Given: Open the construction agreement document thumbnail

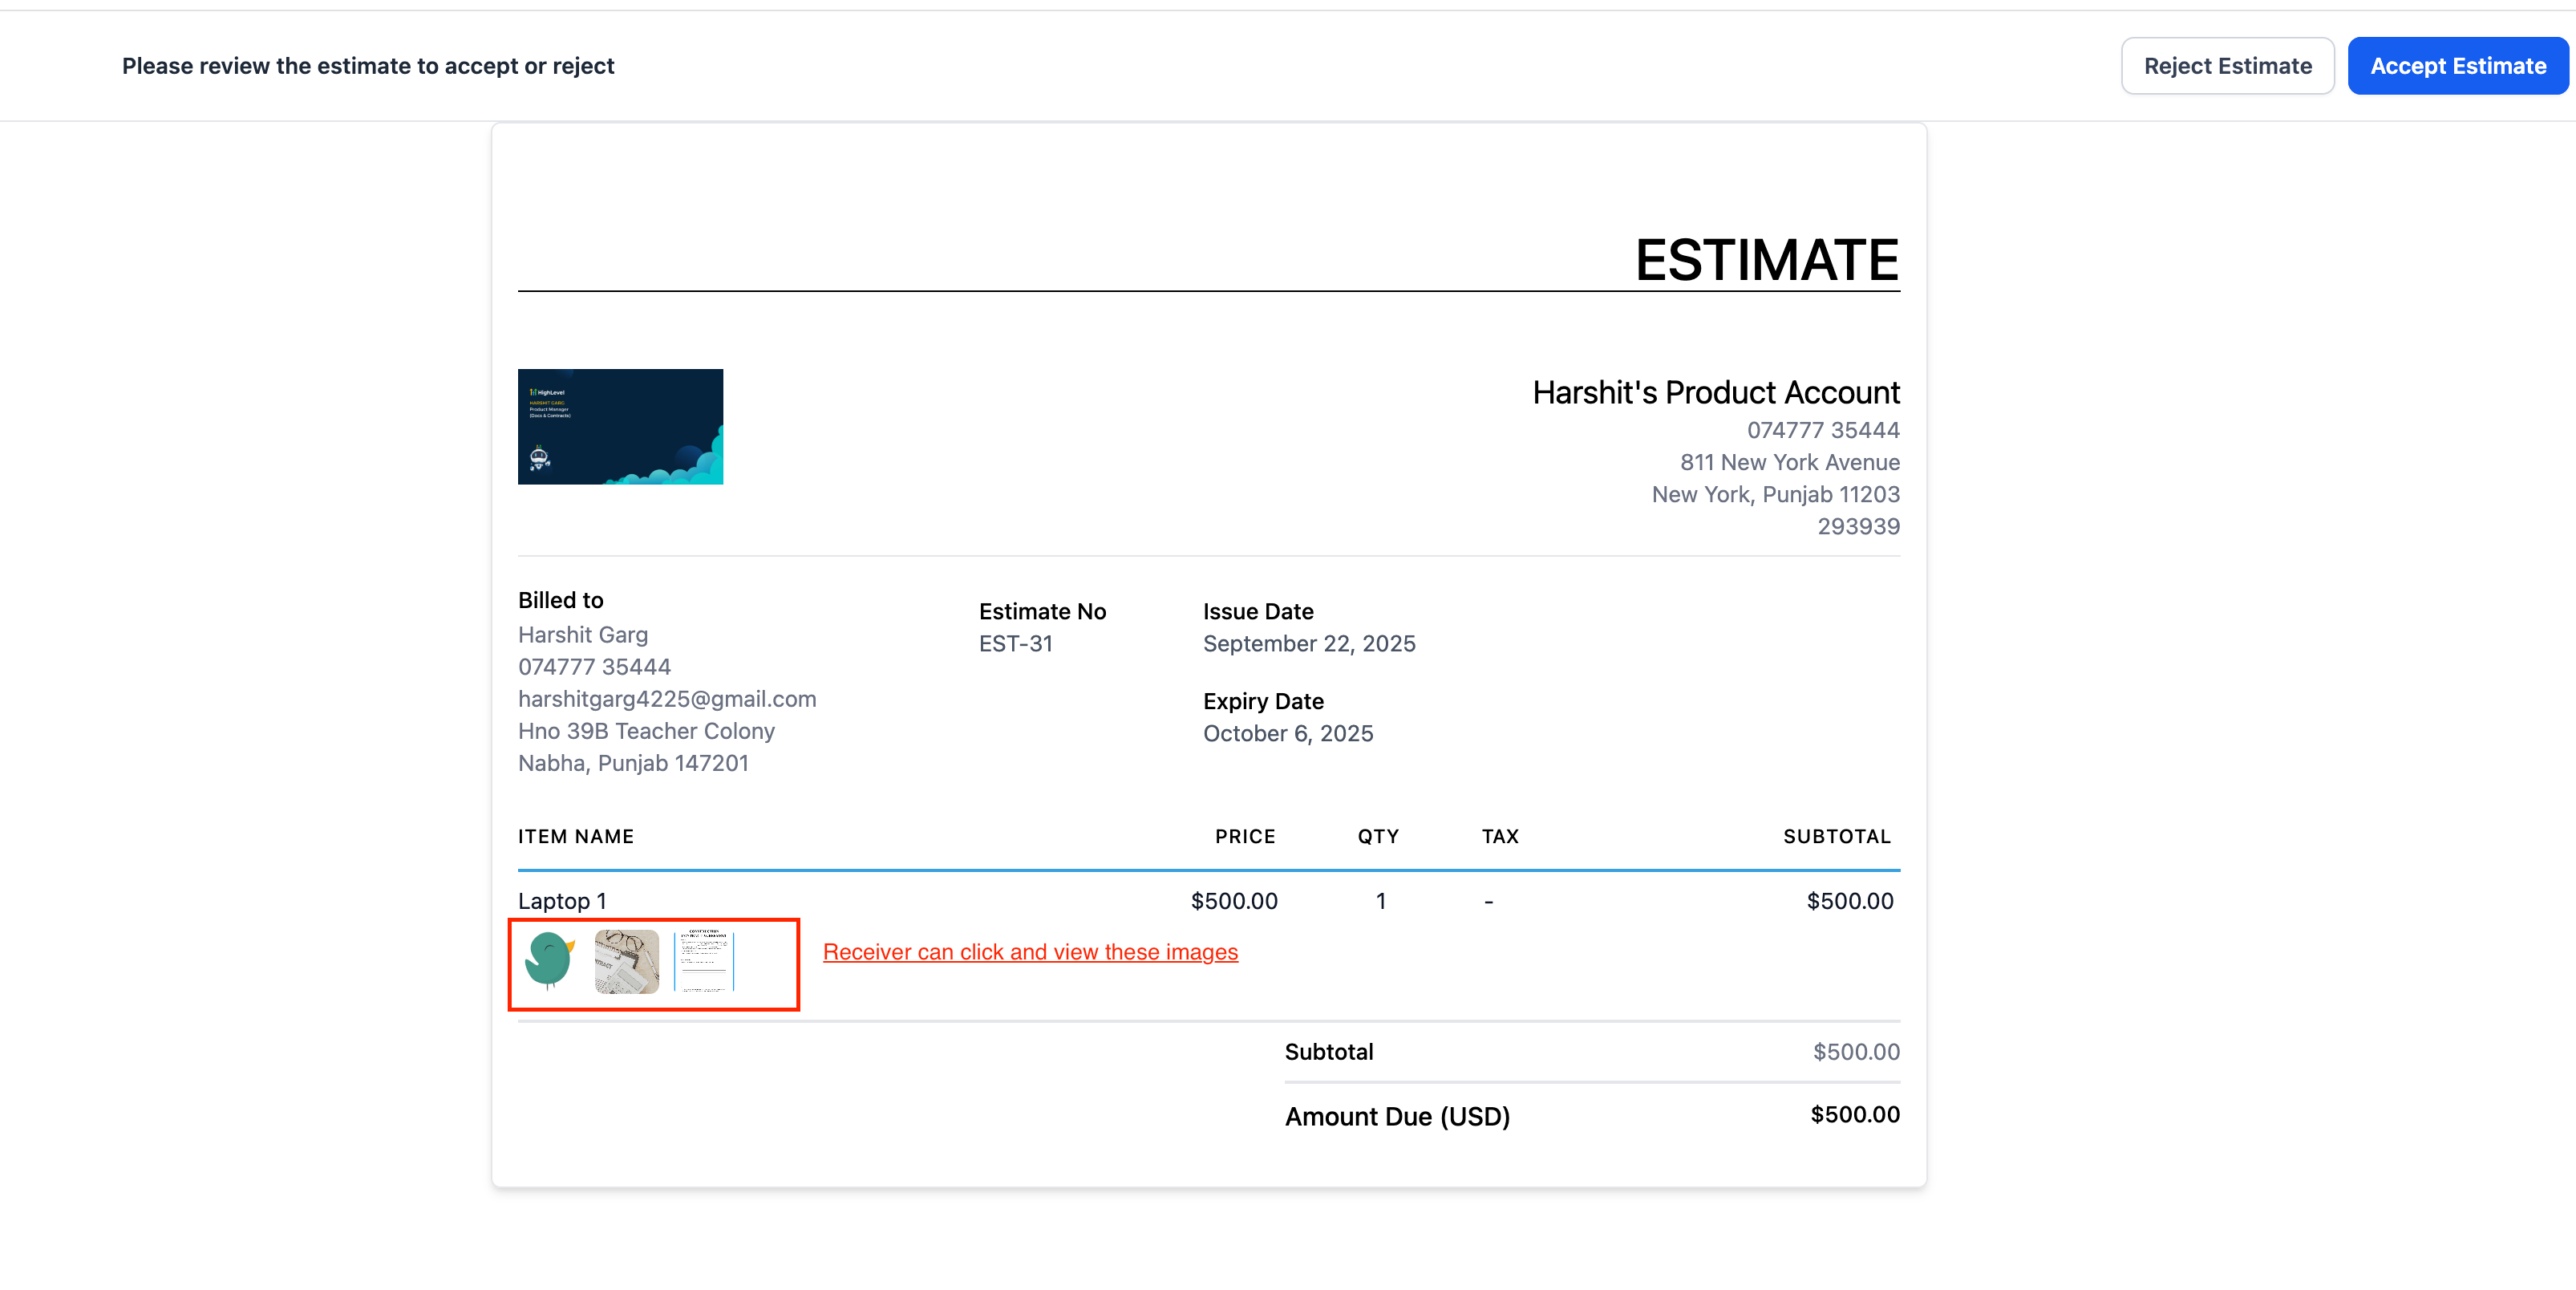Looking at the screenshot, I should [x=705, y=961].
